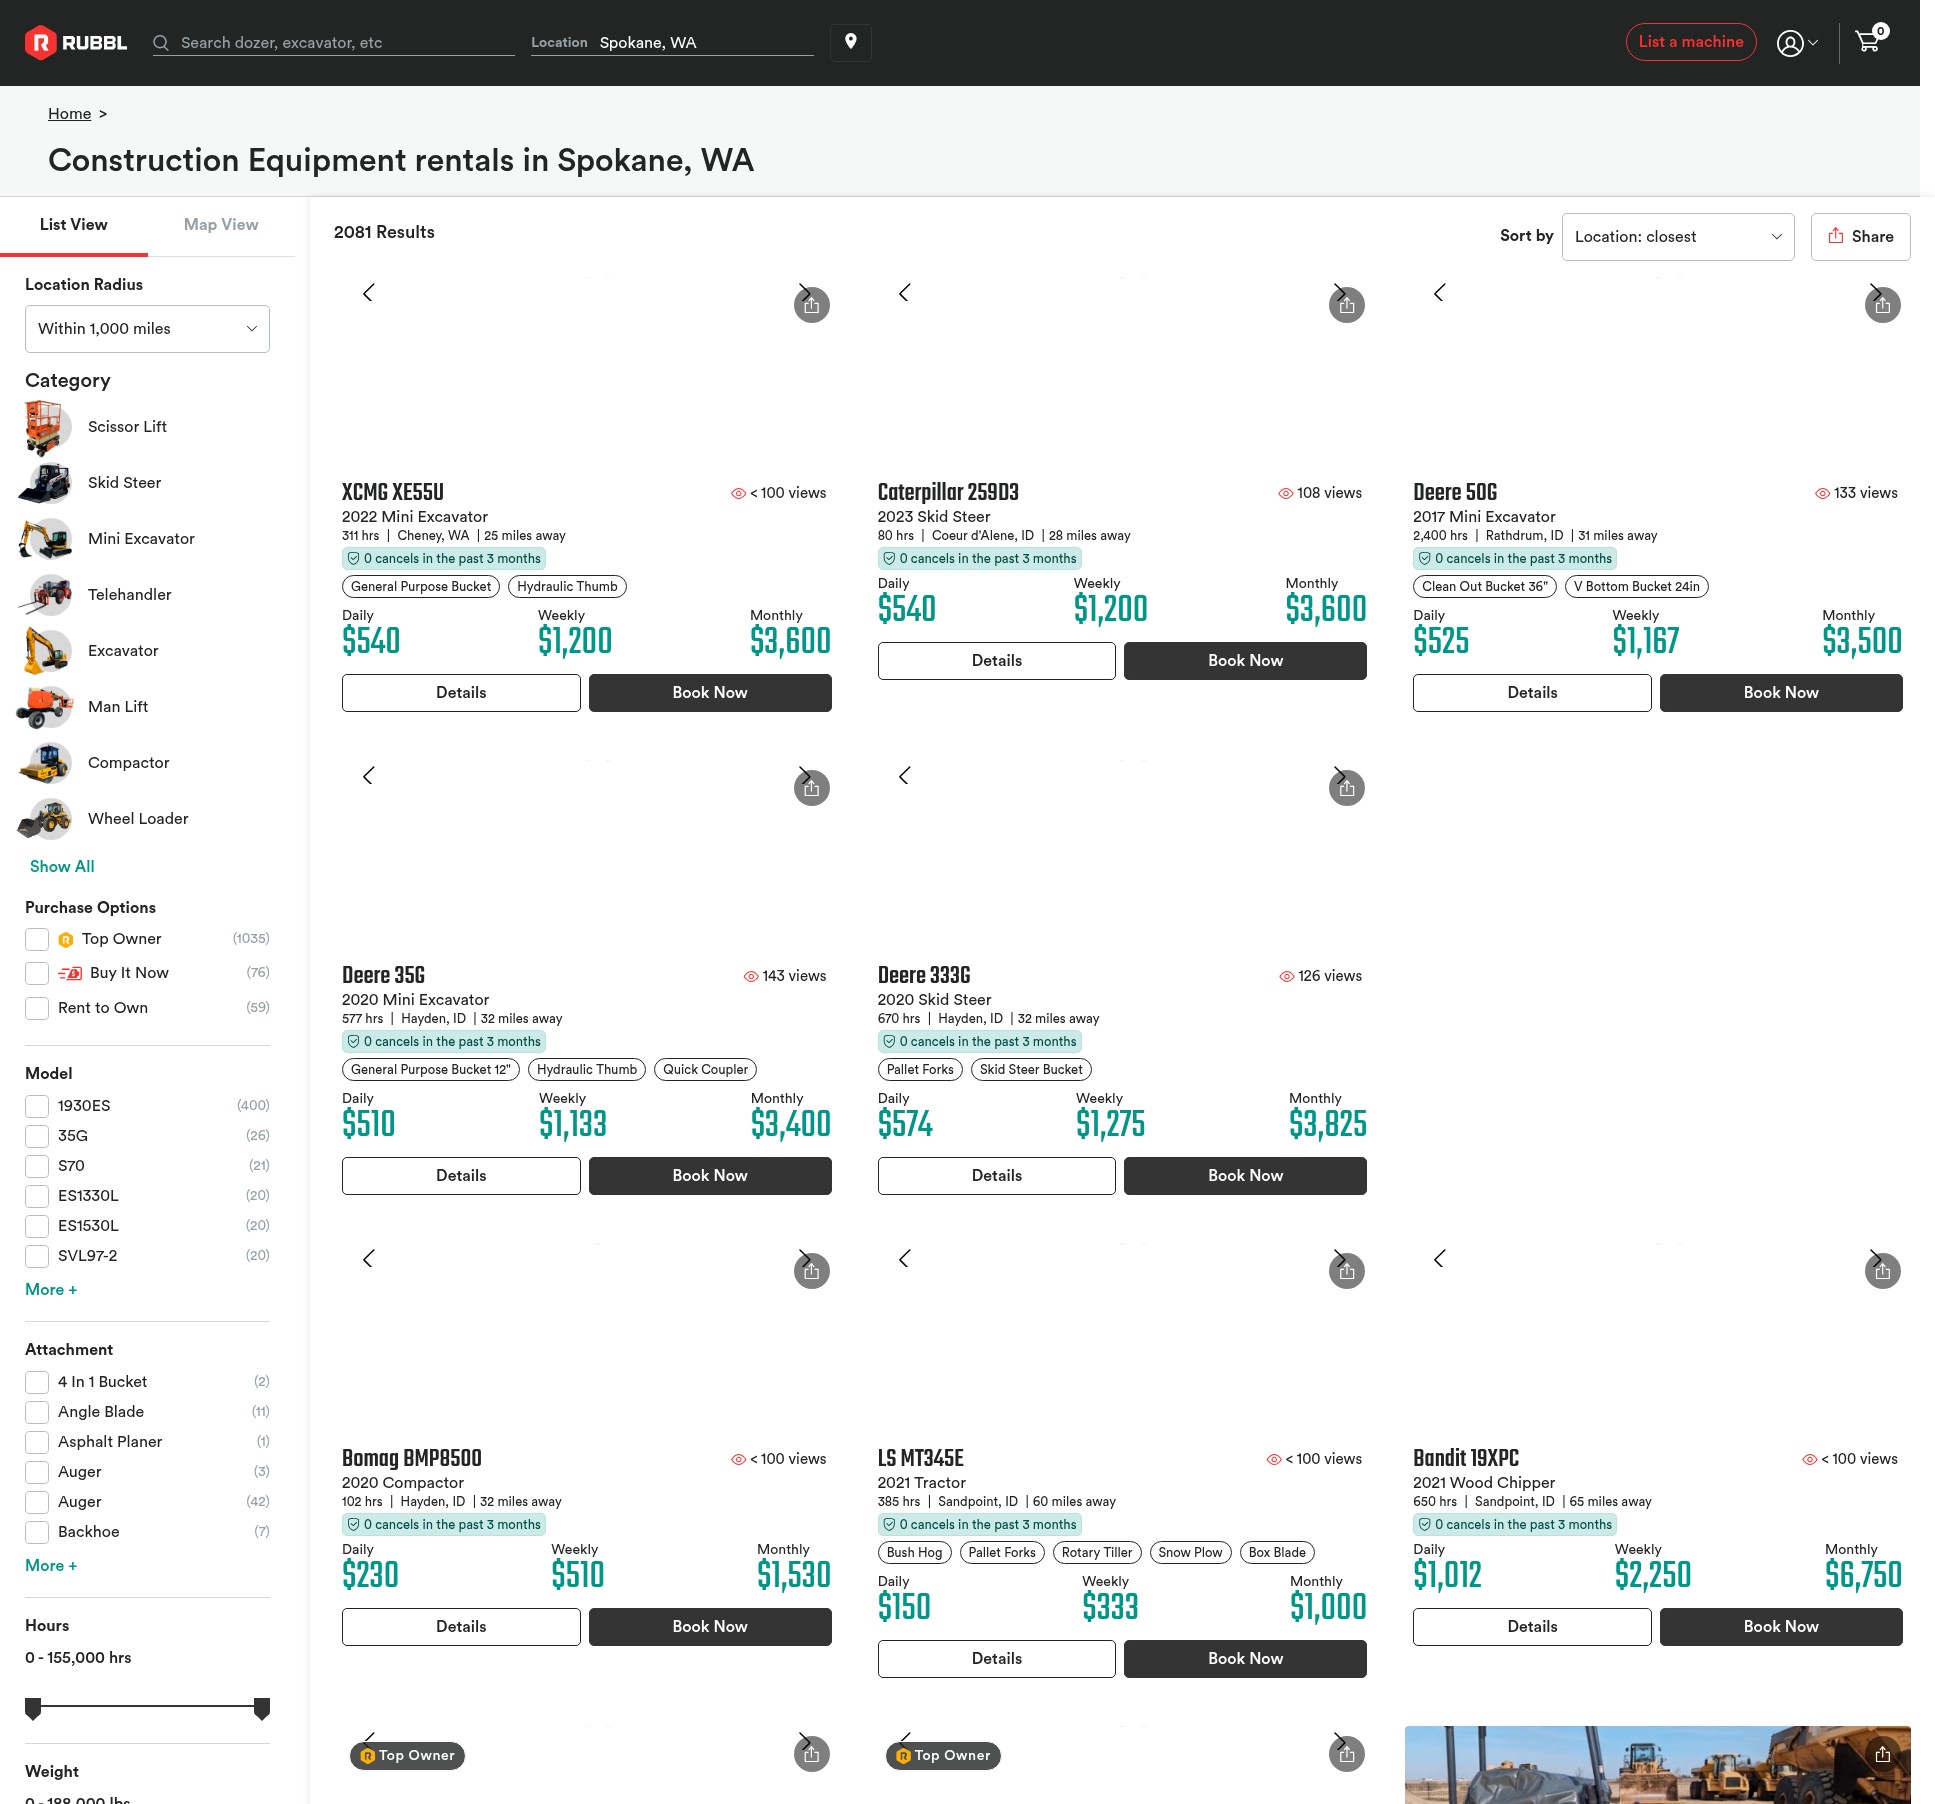
Task: Select the Telehandler category icon
Action: click(44, 595)
